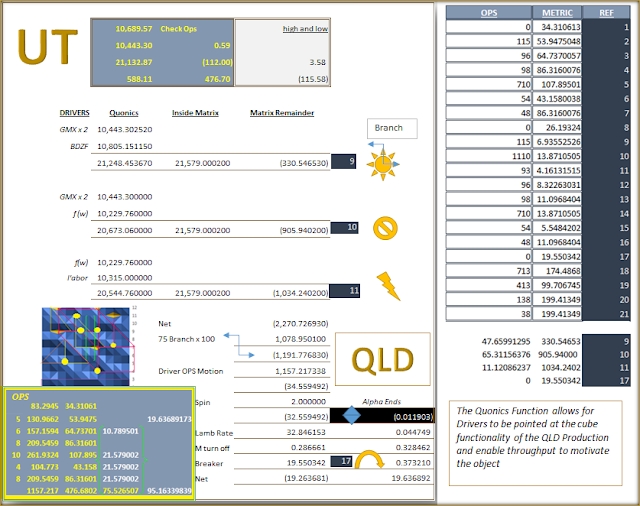Click the blue diamond icon next to Alpha Ends
The width and height of the screenshot is (640, 506).
[x=351, y=415]
